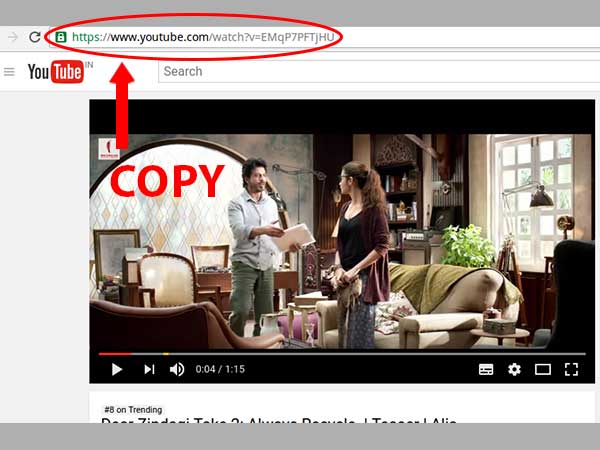This screenshot has height=450, width=600.
Task: Switch to theater mode
Action: pyautogui.click(x=543, y=369)
